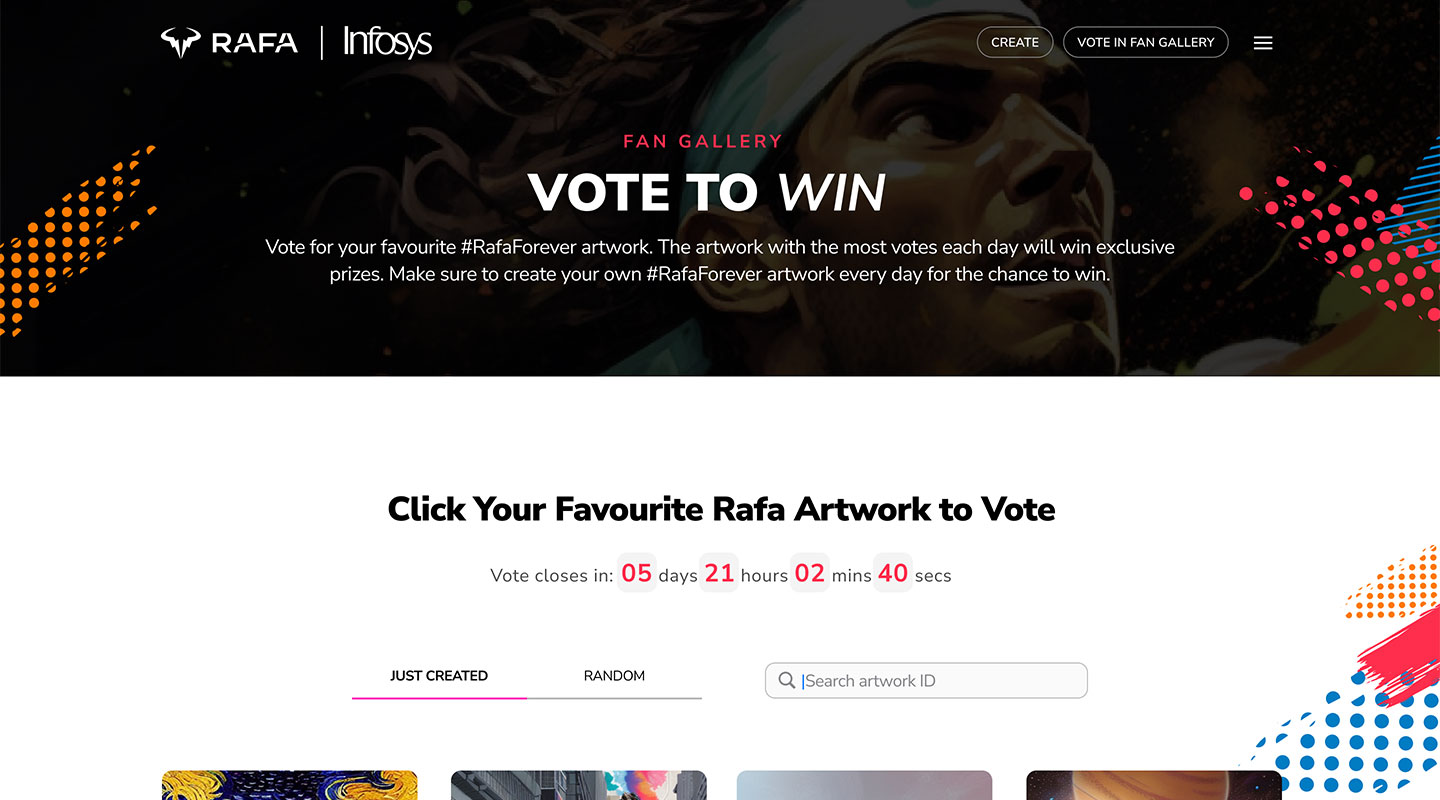Click the days countdown number
Viewport: 1440px width, 800px height.
[636, 573]
